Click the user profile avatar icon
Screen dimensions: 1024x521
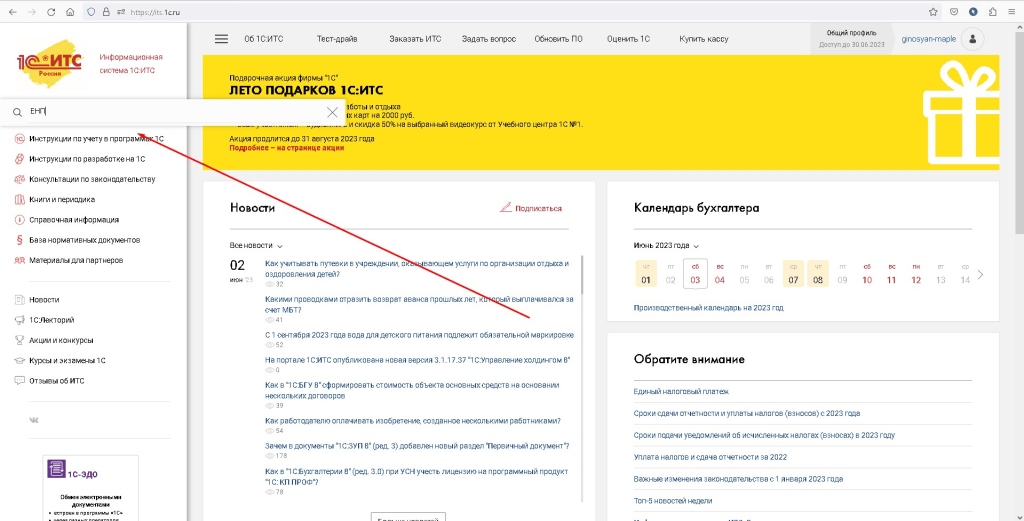[x=974, y=39]
